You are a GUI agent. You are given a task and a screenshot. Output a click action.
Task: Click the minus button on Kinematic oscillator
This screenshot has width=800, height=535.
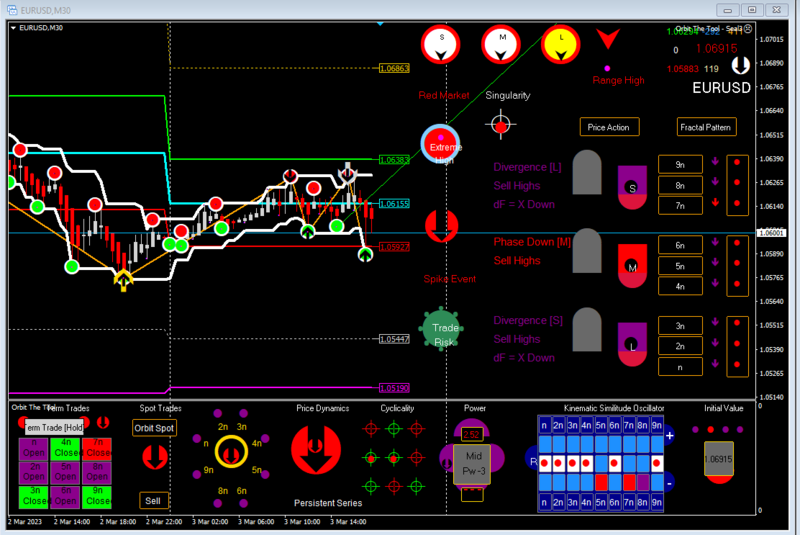(669, 482)
